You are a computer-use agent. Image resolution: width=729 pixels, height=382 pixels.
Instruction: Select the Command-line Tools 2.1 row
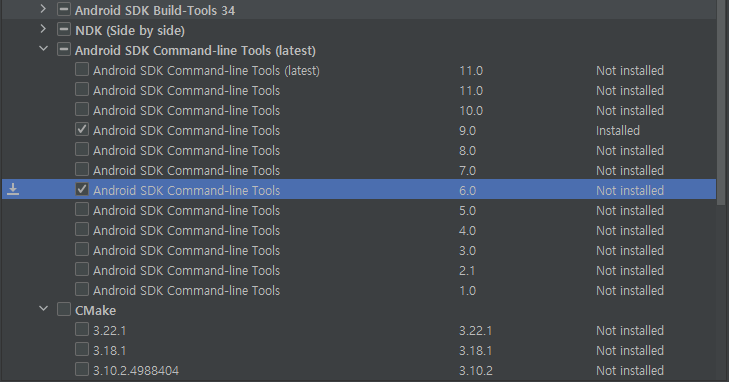tap(359, 270)
